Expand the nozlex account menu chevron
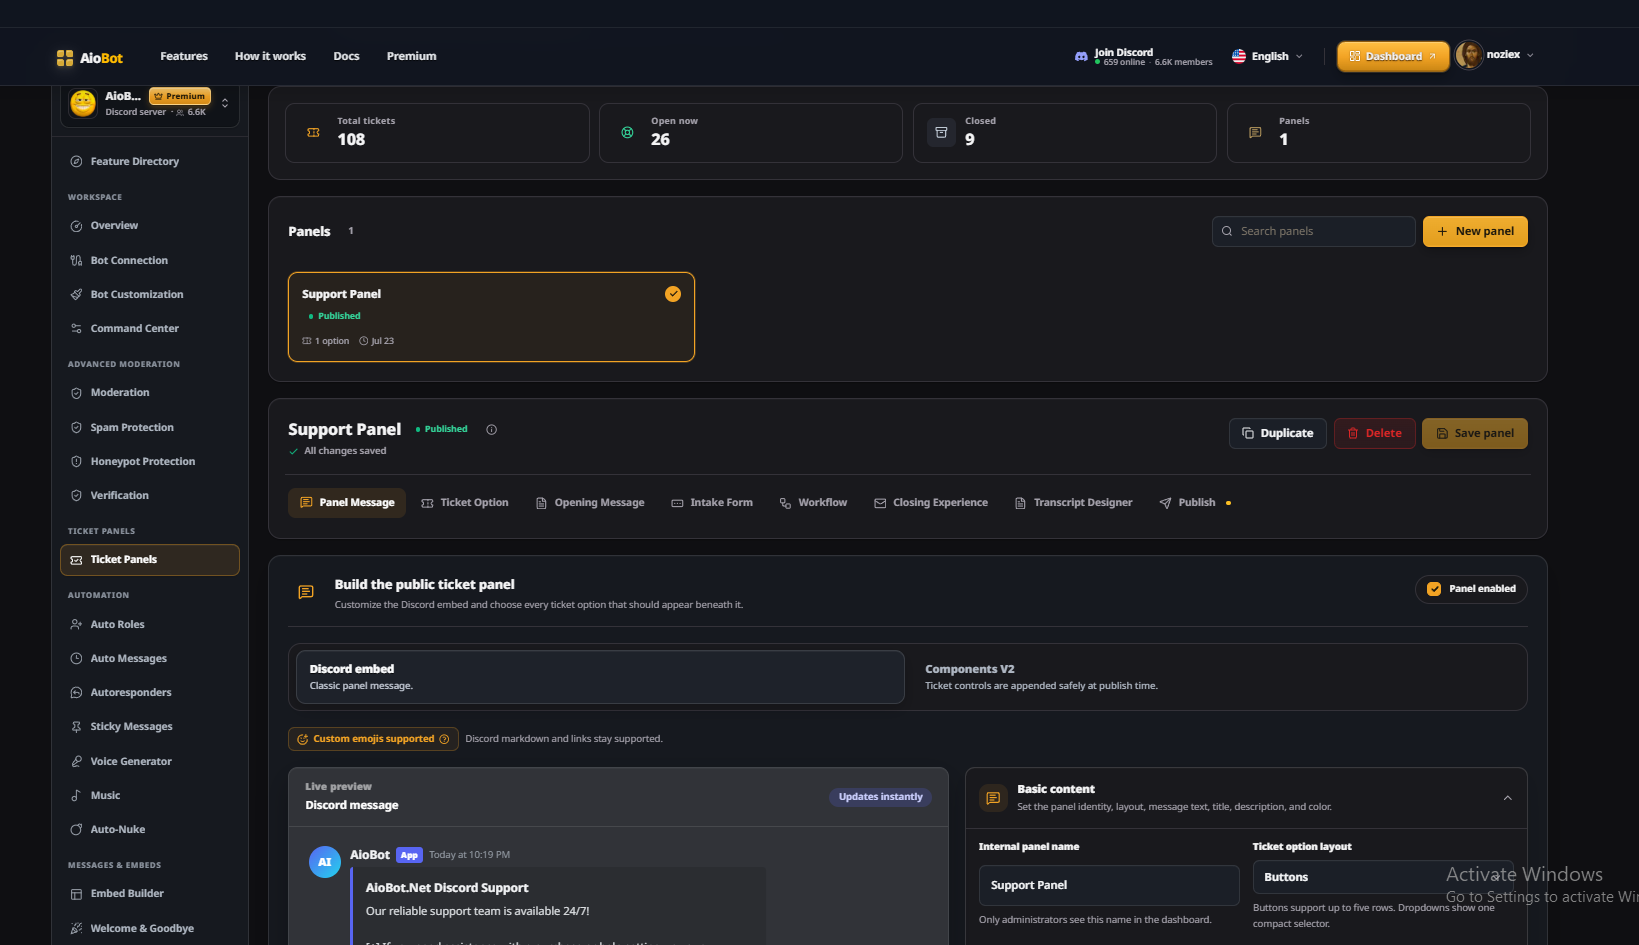Image resolution: width=1639 pixels, height=945 pixels. 1530,56
